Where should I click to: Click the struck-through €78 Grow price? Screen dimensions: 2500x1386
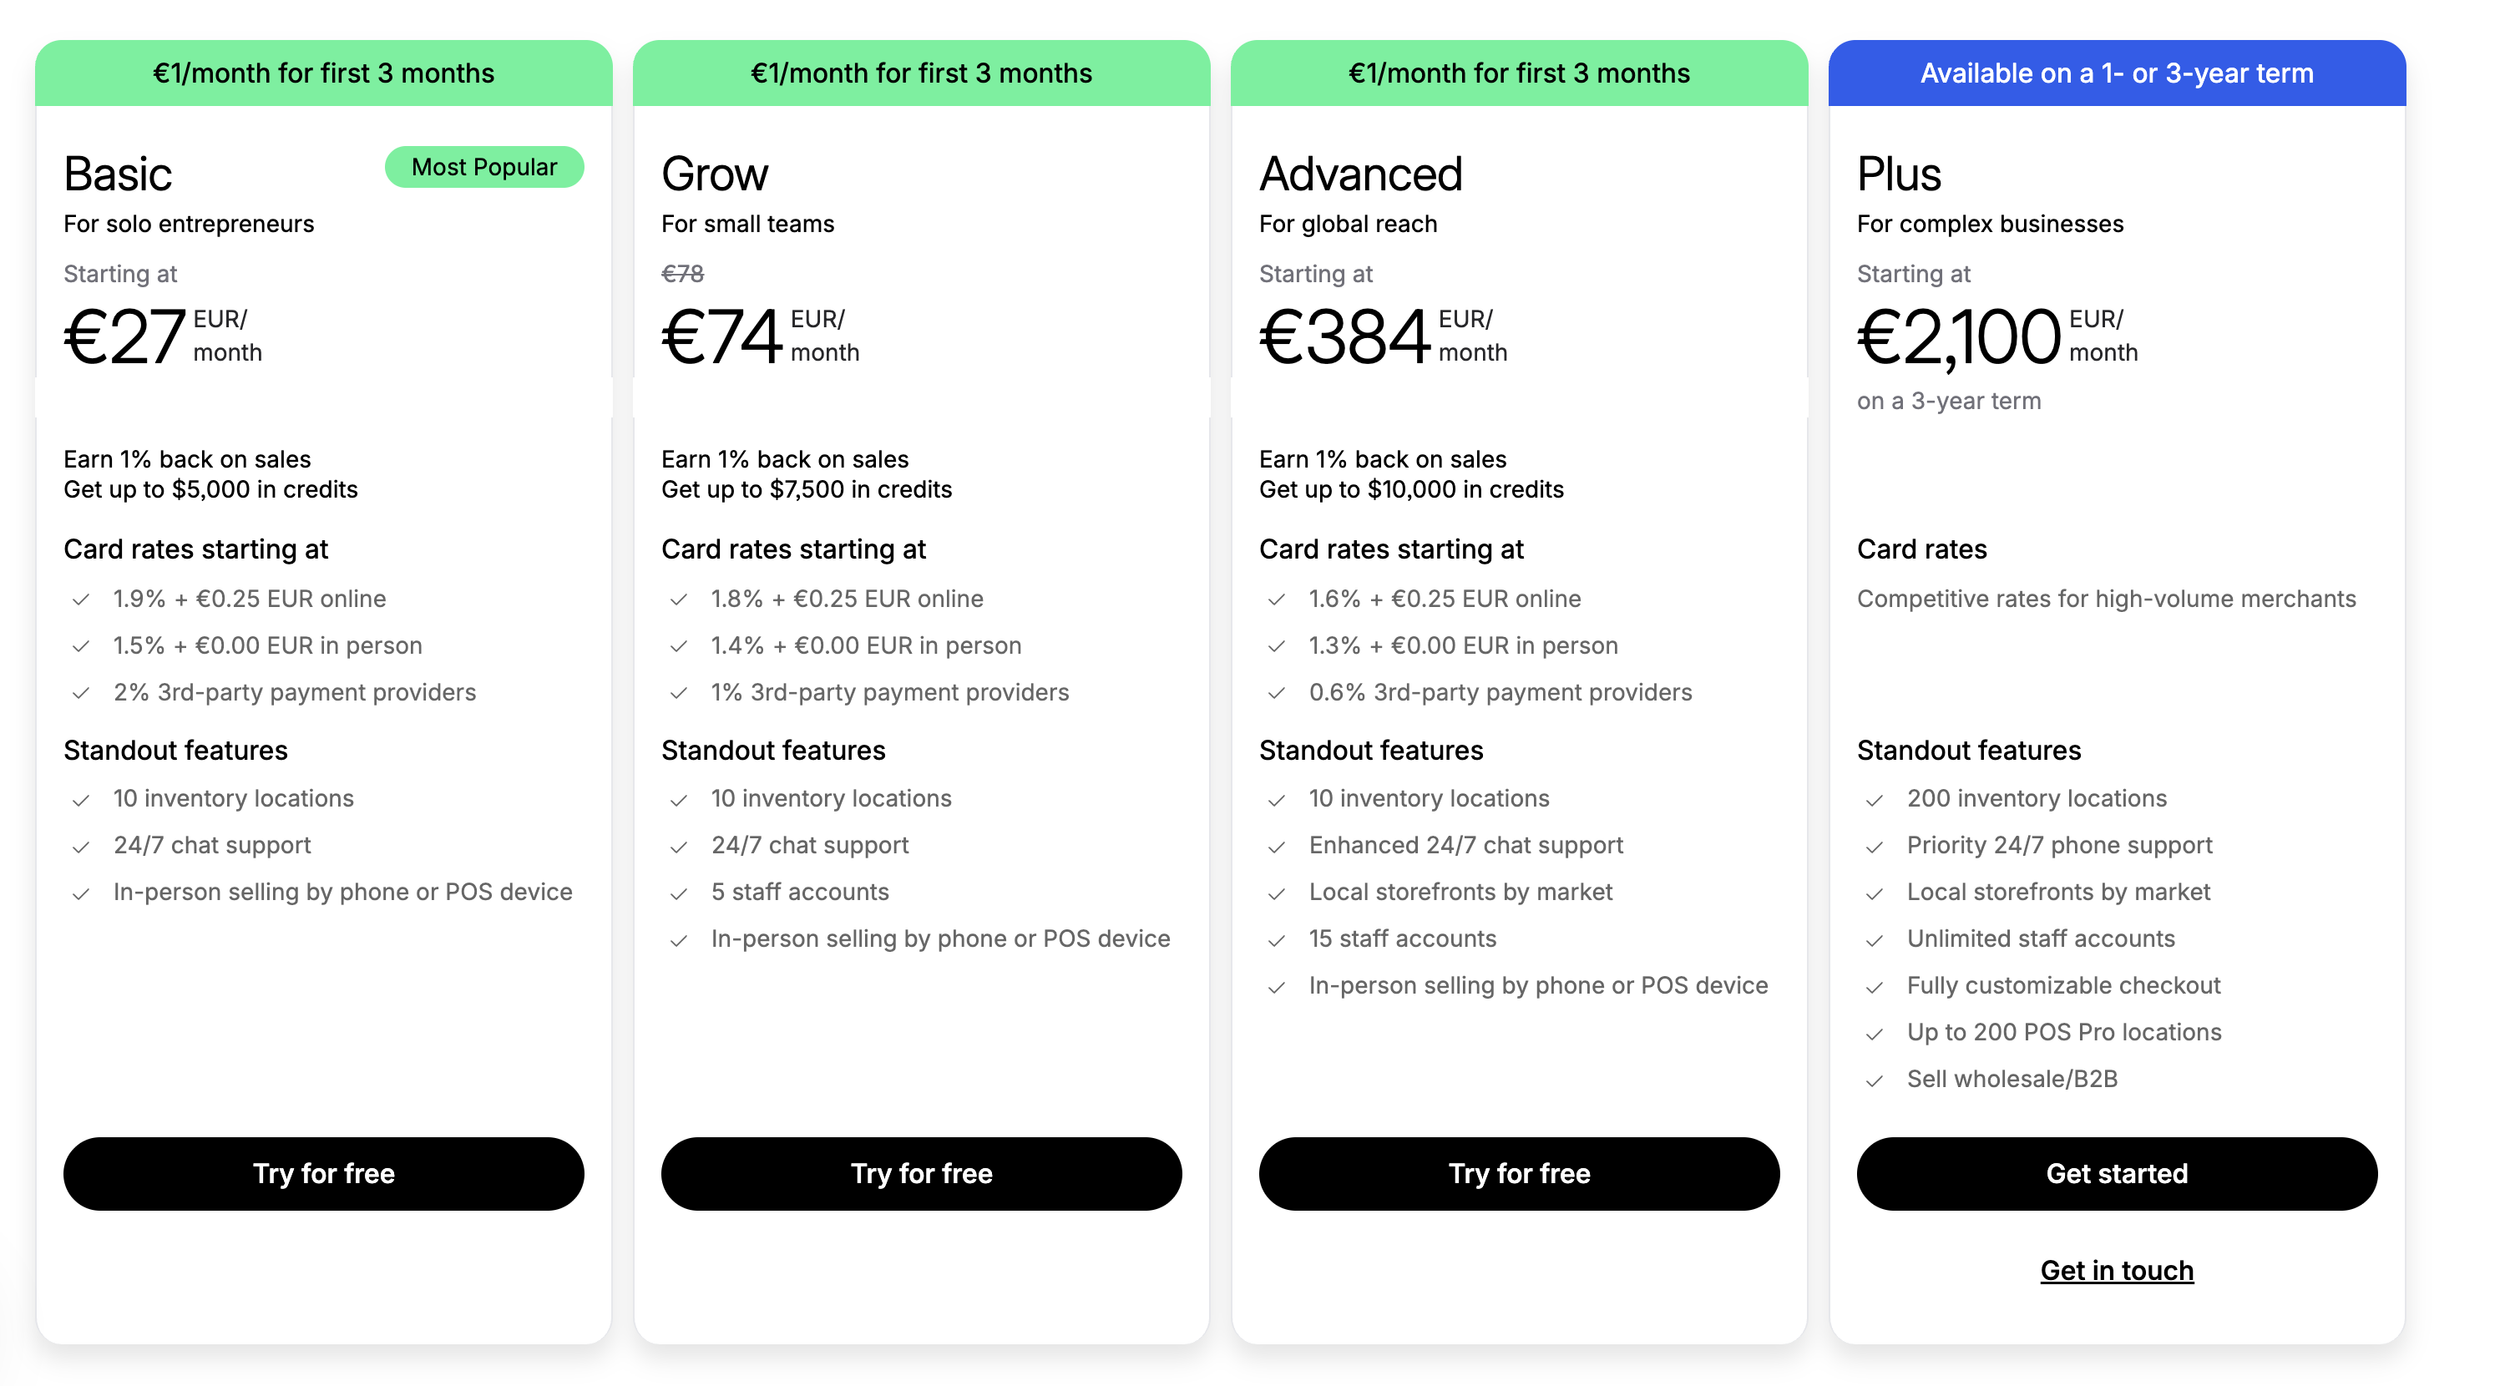682,273
